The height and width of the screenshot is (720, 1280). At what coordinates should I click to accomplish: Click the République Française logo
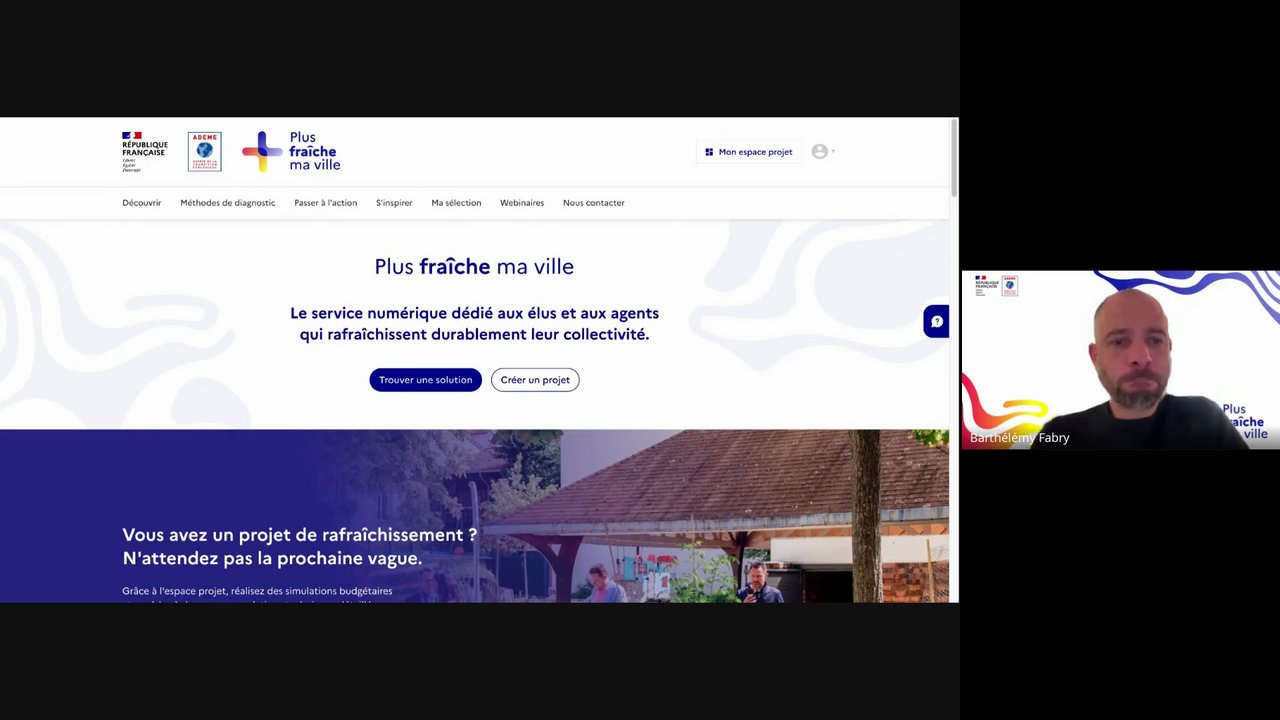[x=144, y=152]
